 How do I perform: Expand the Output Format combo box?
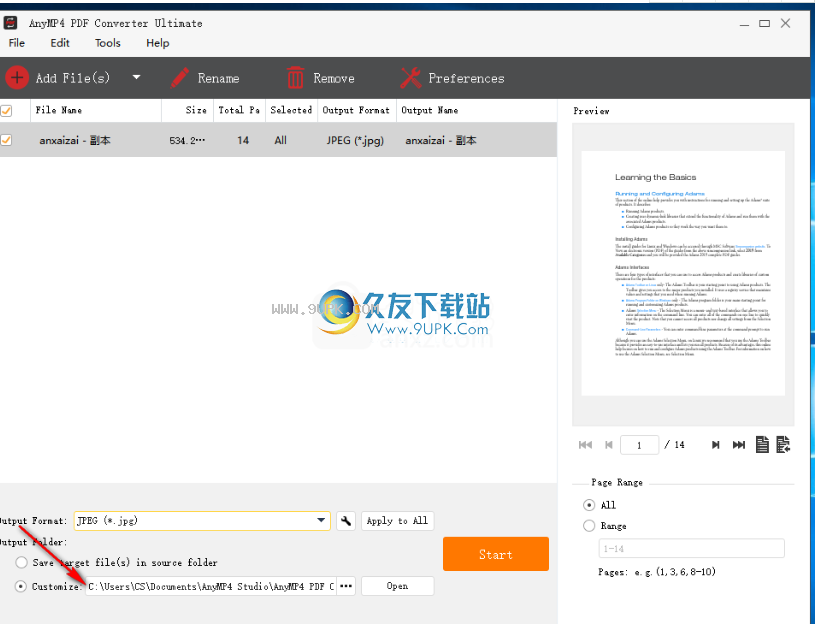[202, 521]
